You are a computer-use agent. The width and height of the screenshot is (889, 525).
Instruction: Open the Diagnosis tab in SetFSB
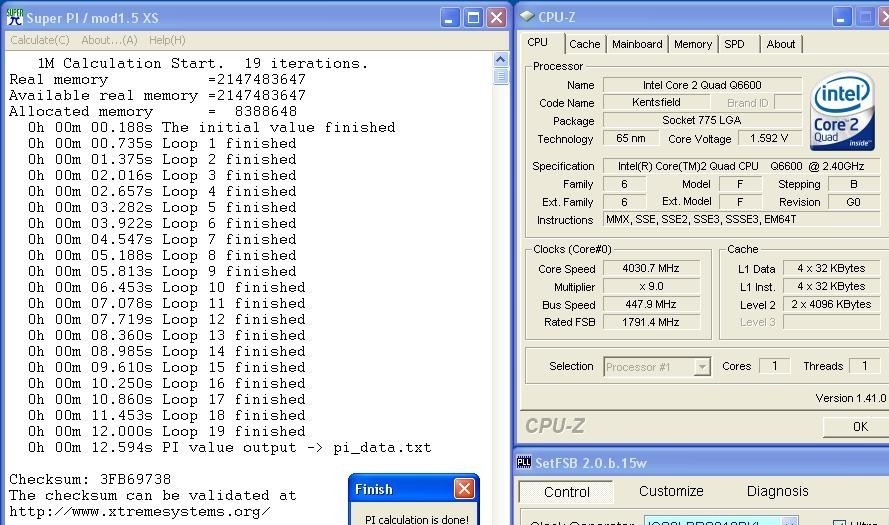tap(777, 491)
